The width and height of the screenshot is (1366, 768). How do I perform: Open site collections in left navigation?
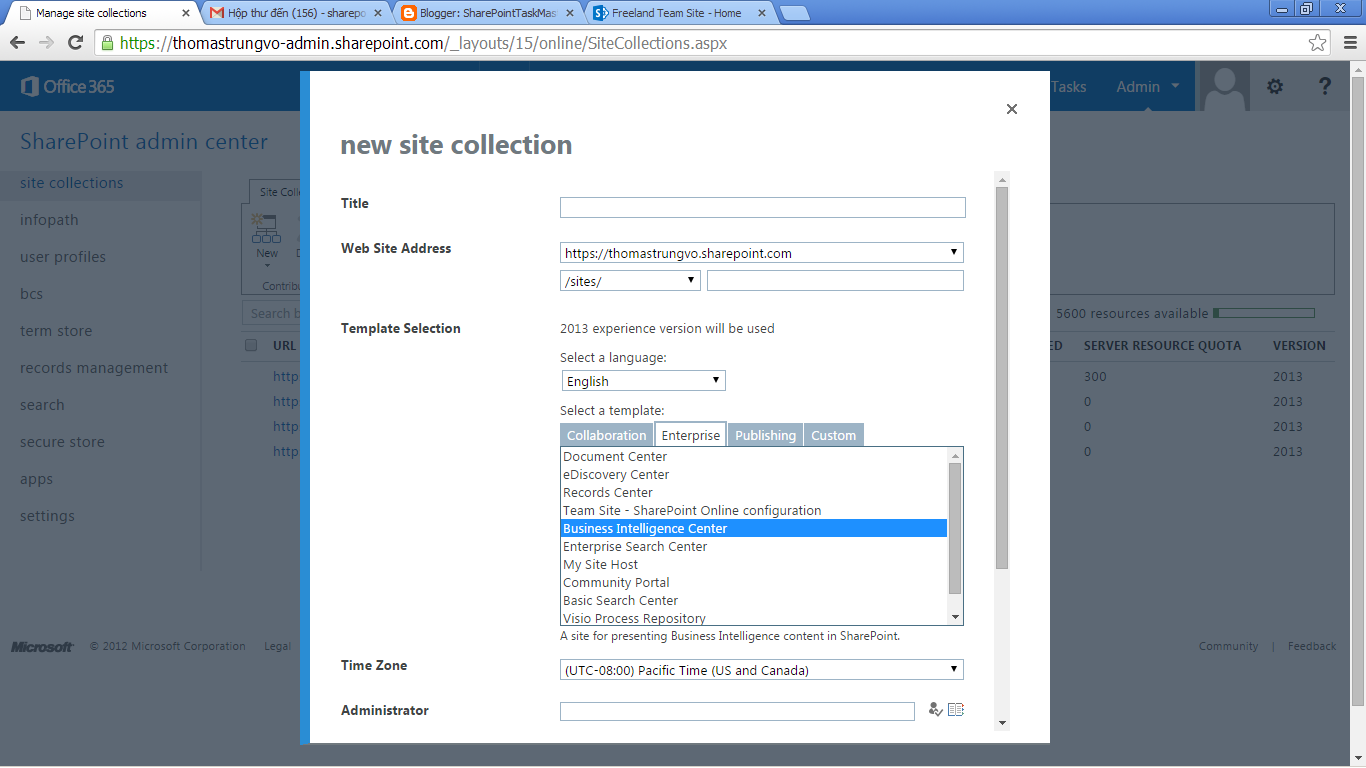tap(72, 183)
